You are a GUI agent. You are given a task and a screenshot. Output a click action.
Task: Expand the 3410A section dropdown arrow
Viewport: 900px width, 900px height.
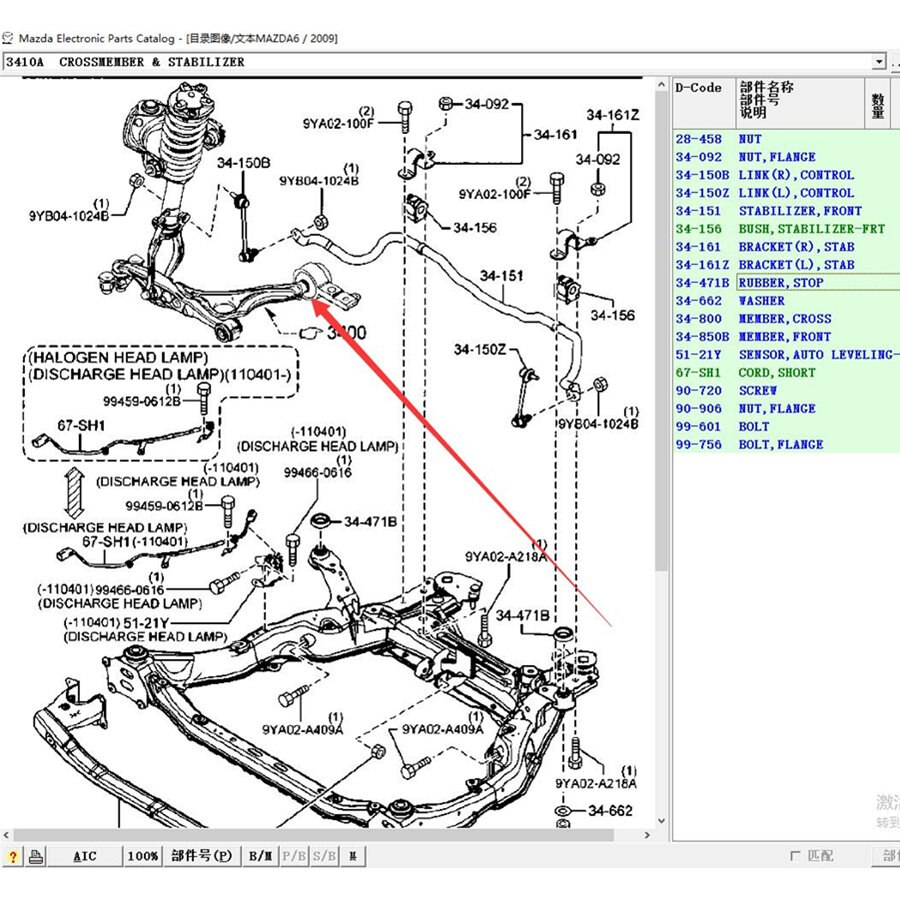pyautogui.click(x=879, y=62)
